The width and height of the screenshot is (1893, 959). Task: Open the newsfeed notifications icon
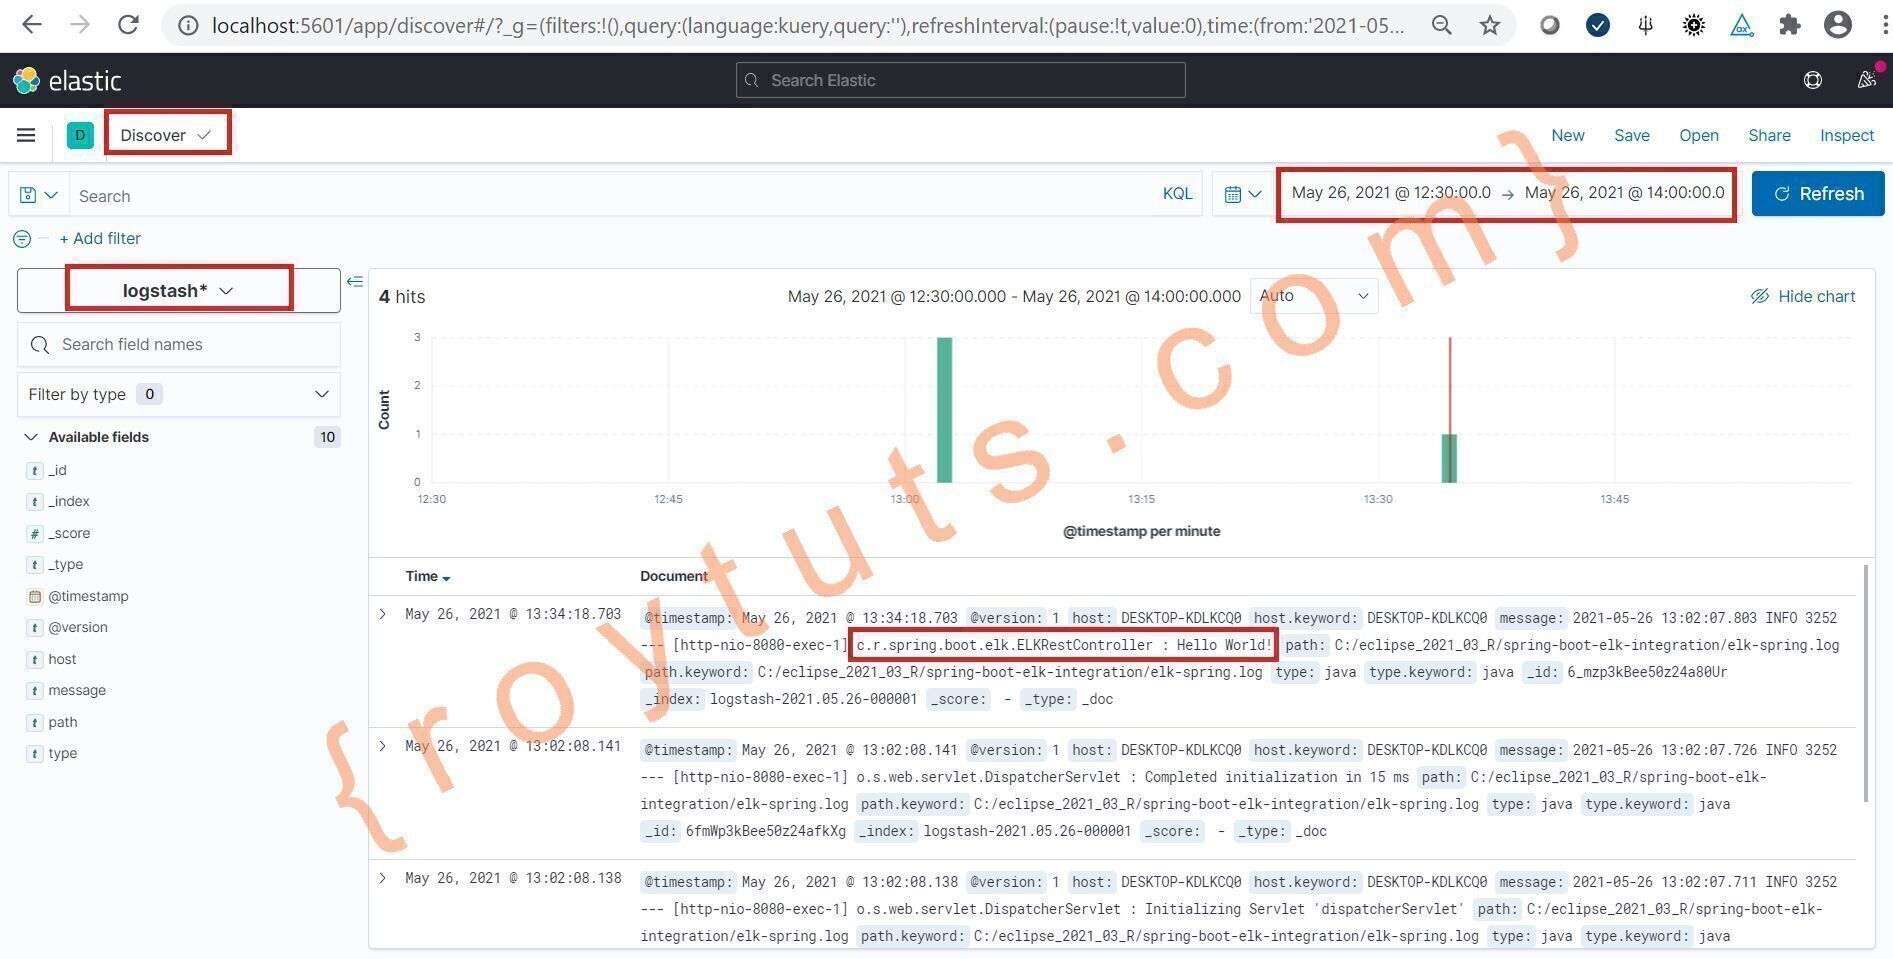tap(1867, 79)
